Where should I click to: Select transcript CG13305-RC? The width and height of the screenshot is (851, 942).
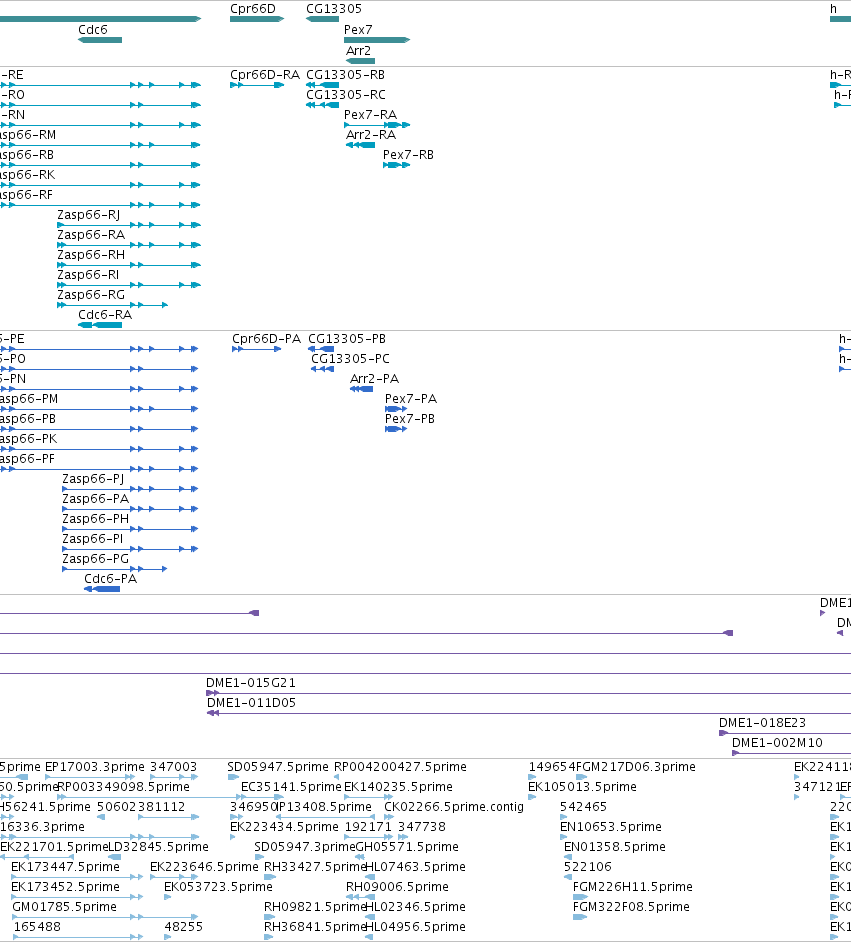(x=346, y=94)
